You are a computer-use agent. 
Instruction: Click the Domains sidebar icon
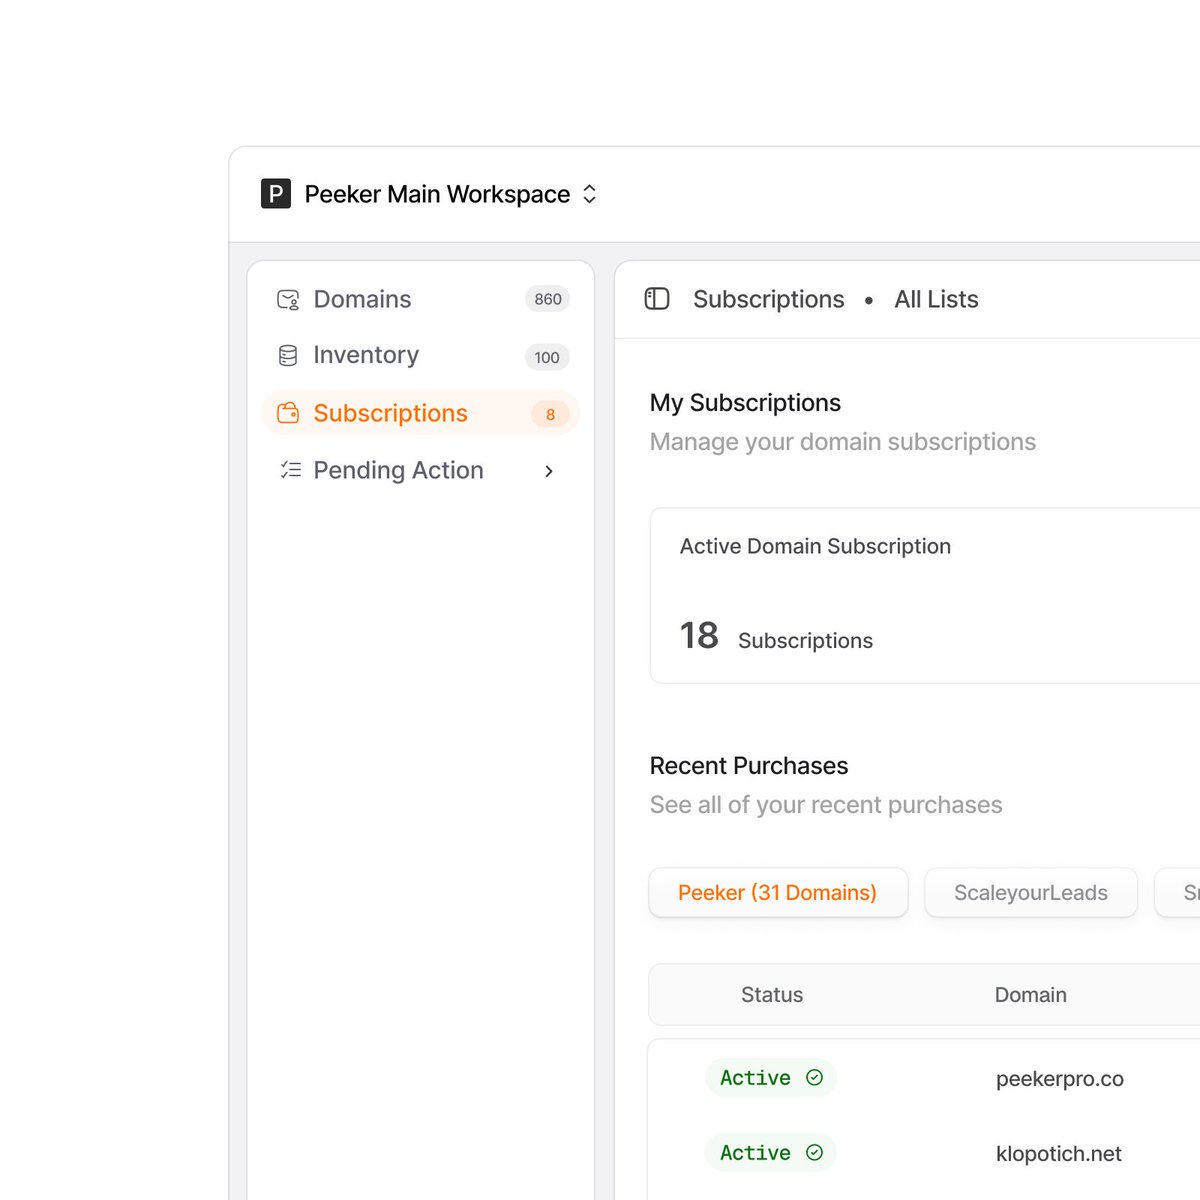[288, 299]
